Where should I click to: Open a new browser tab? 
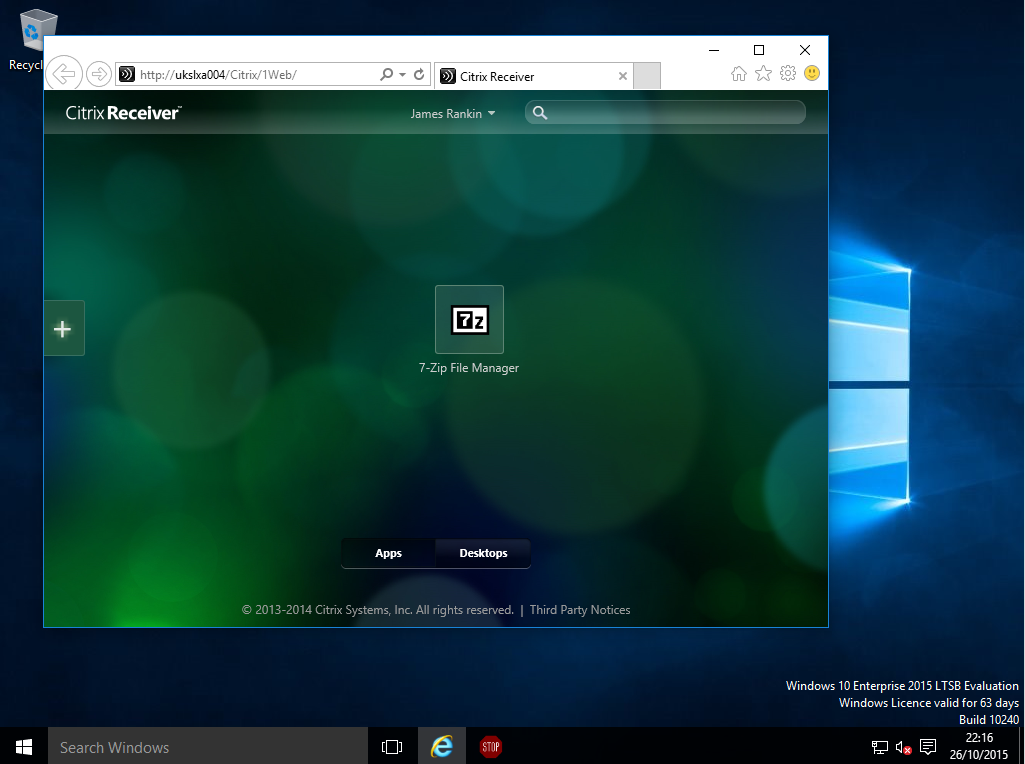click(647, 76)
